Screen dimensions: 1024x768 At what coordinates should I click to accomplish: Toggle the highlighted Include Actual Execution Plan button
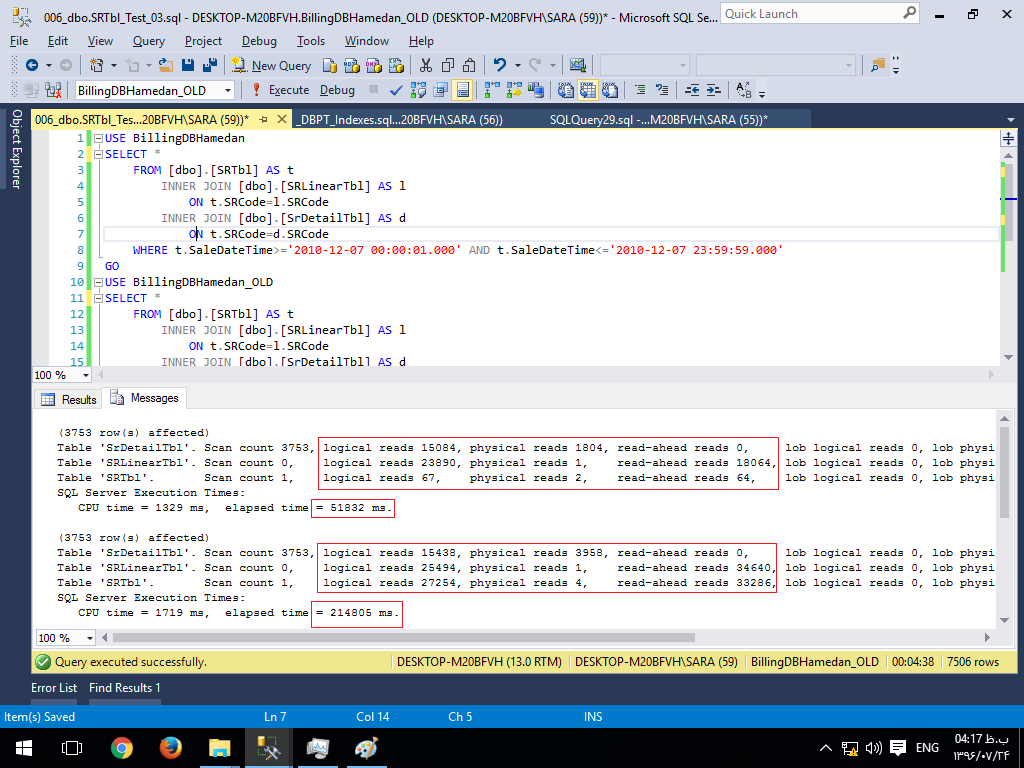tap(462, 90)
